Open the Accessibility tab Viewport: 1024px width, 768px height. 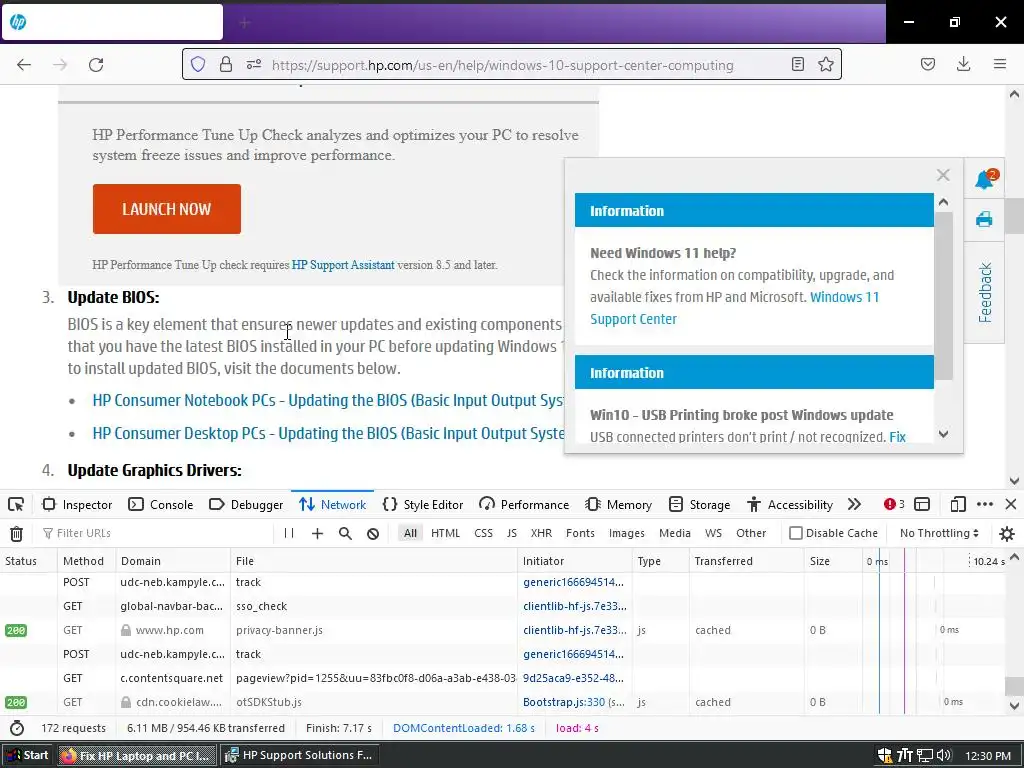790,504
